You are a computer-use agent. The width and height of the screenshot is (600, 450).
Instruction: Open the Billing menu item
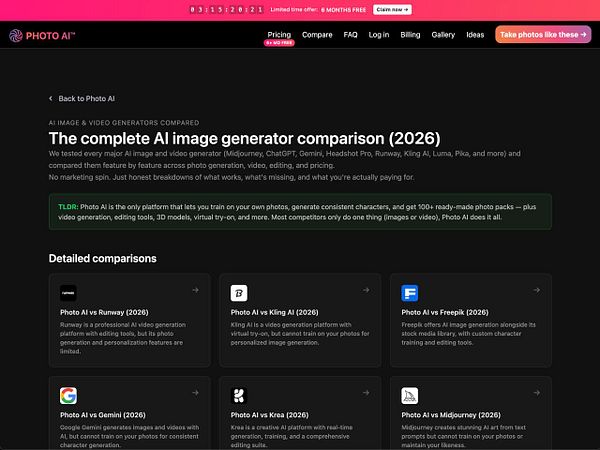point(410,35)
